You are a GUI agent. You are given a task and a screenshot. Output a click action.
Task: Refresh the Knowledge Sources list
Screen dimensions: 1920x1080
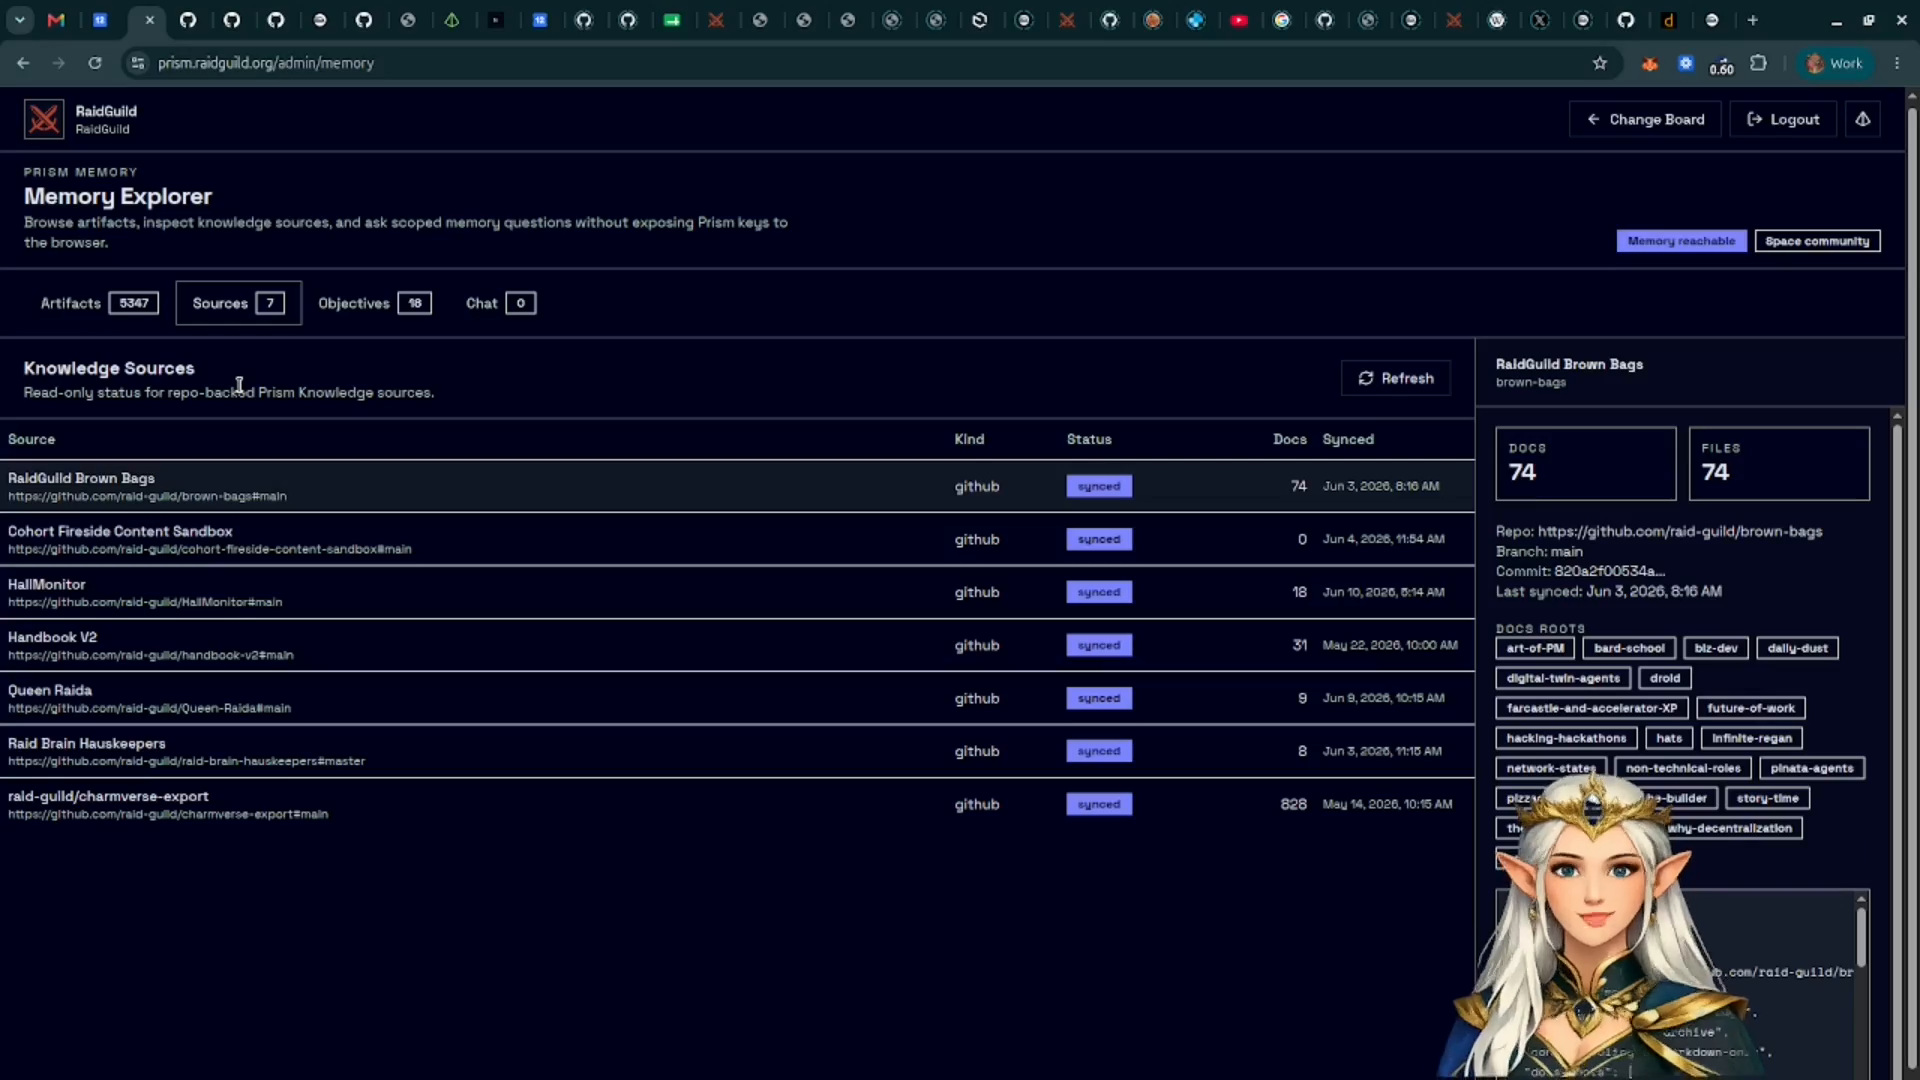(1395, 378)
